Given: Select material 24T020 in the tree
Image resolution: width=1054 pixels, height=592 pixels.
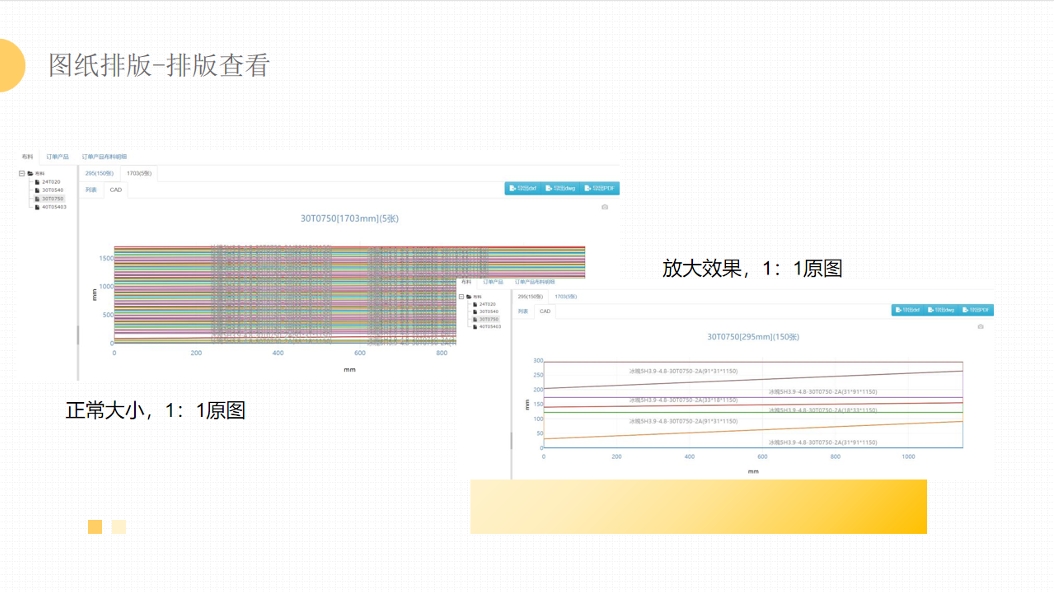Looking at the screenshot, I should (x=50, y=182).
